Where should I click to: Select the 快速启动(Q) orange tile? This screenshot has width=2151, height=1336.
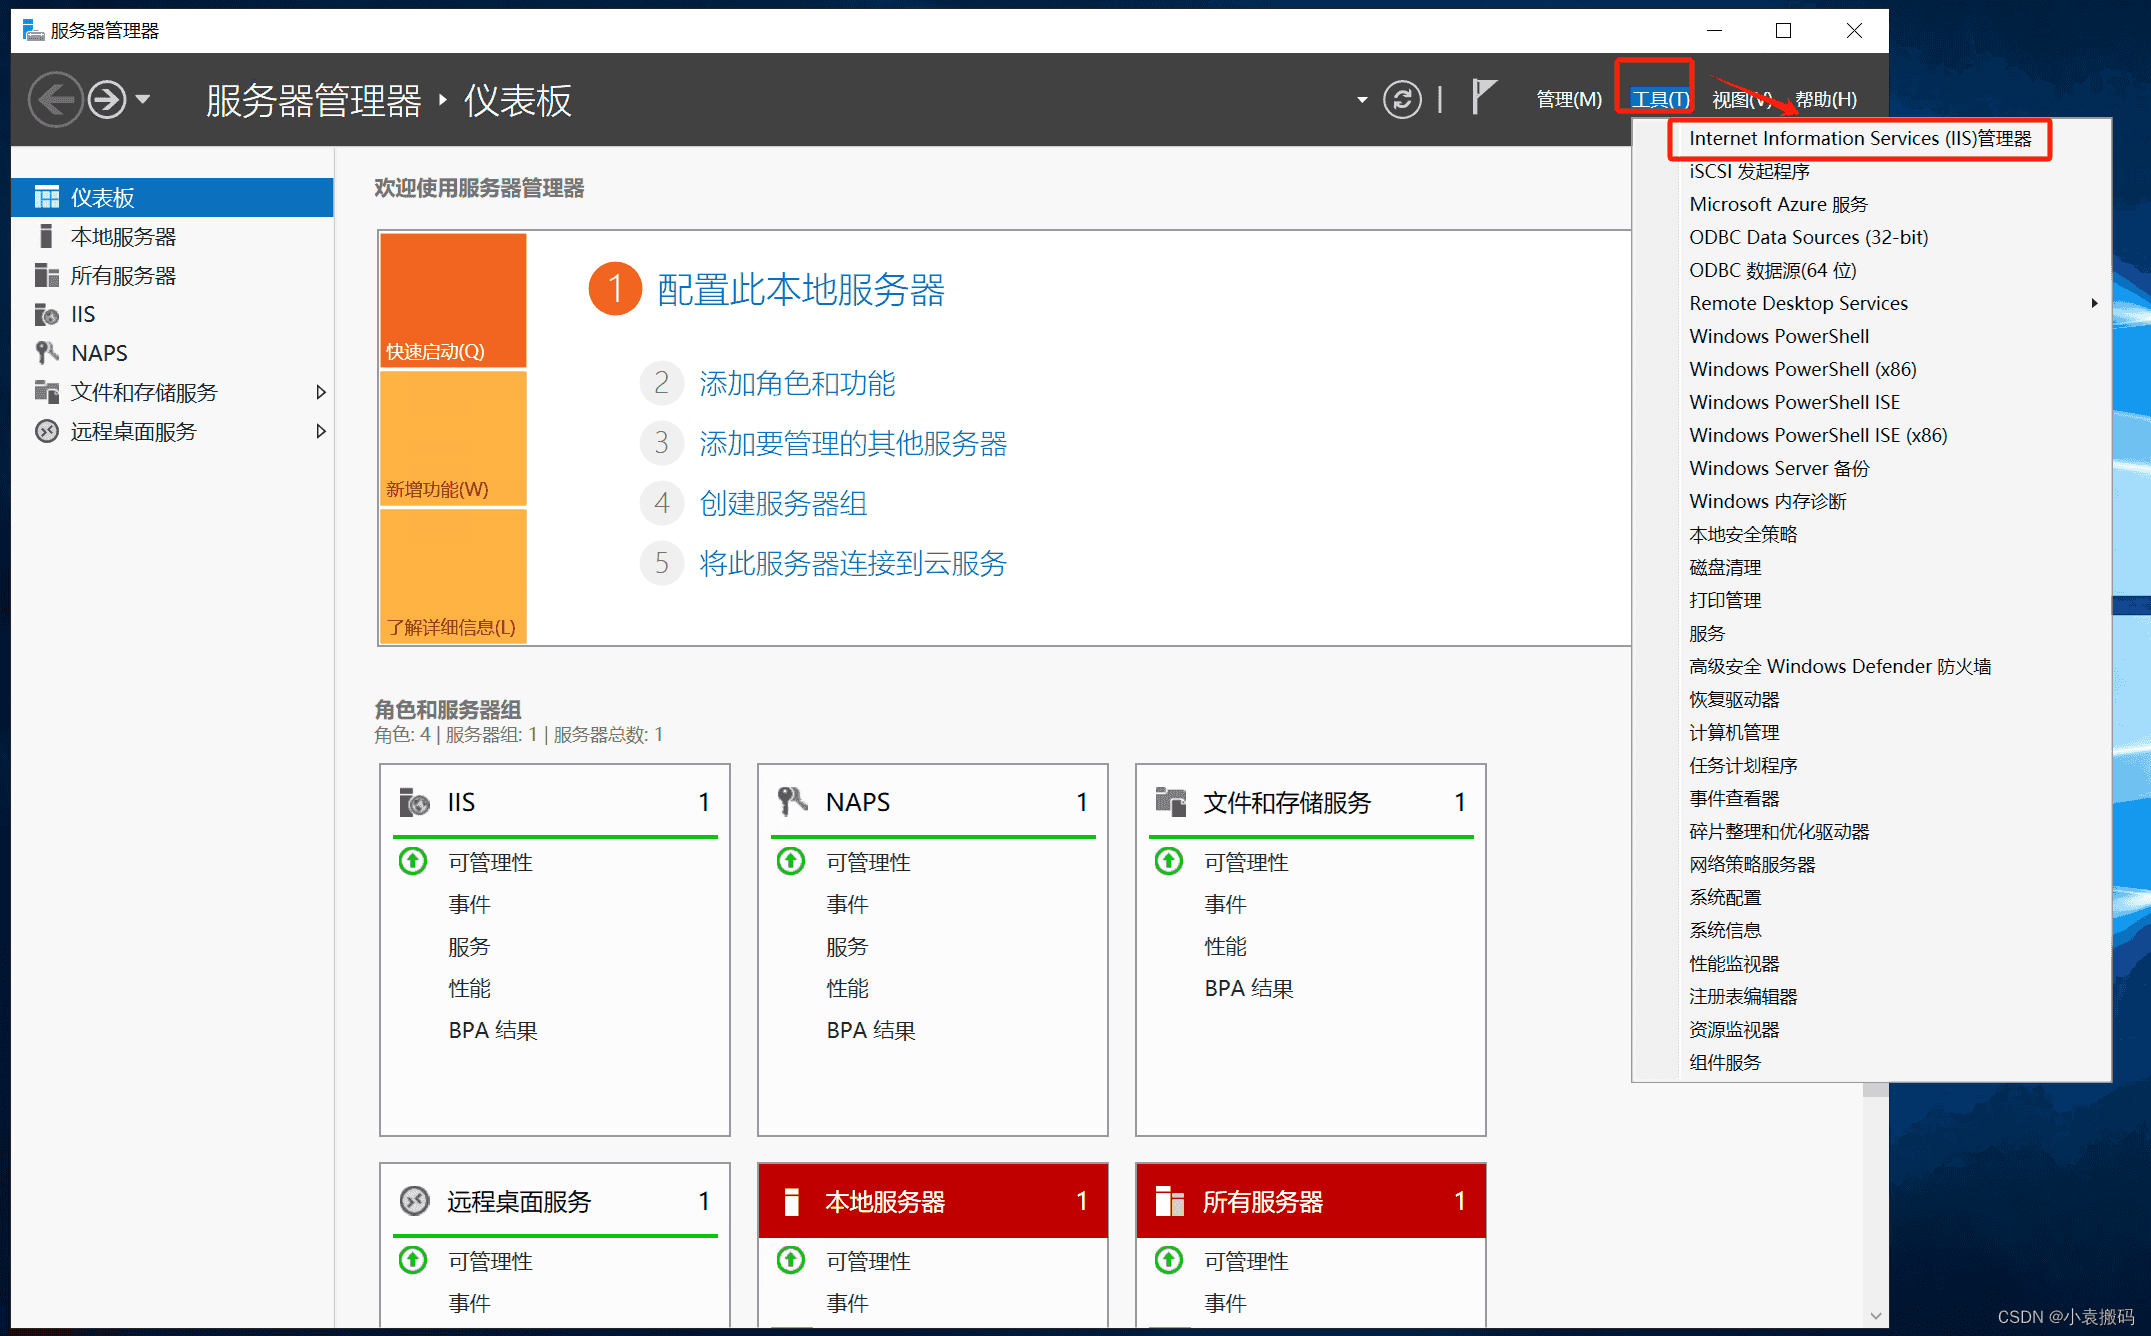point(453,300)
